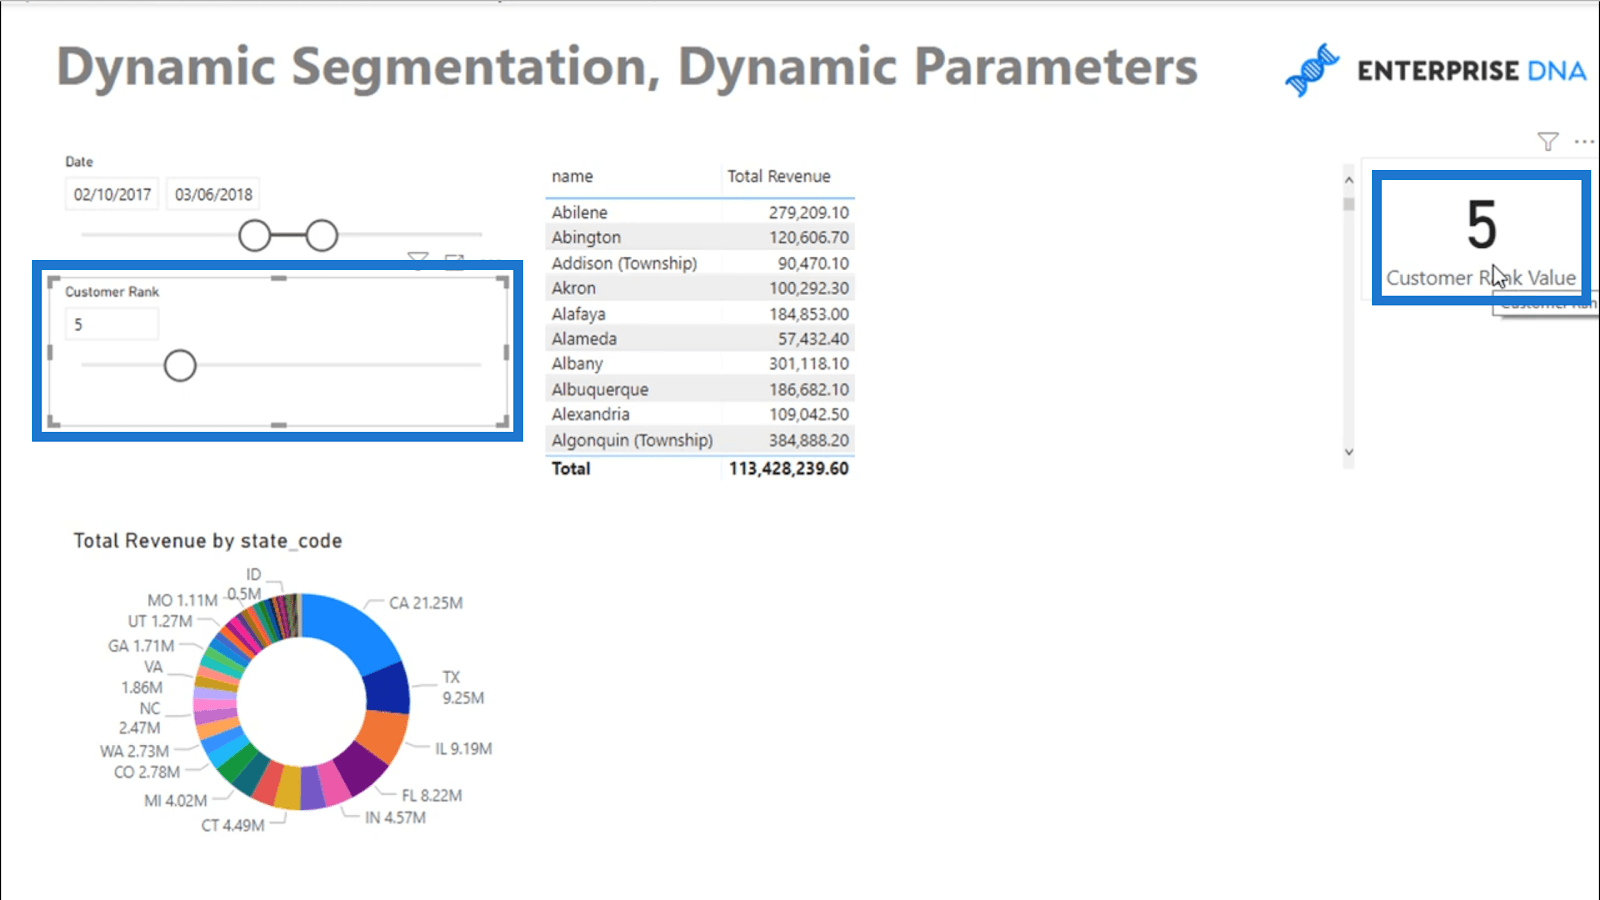Sort table by Total Revenue column header
This screenshot has width=1600, height=900.
(x=778, y=176)
